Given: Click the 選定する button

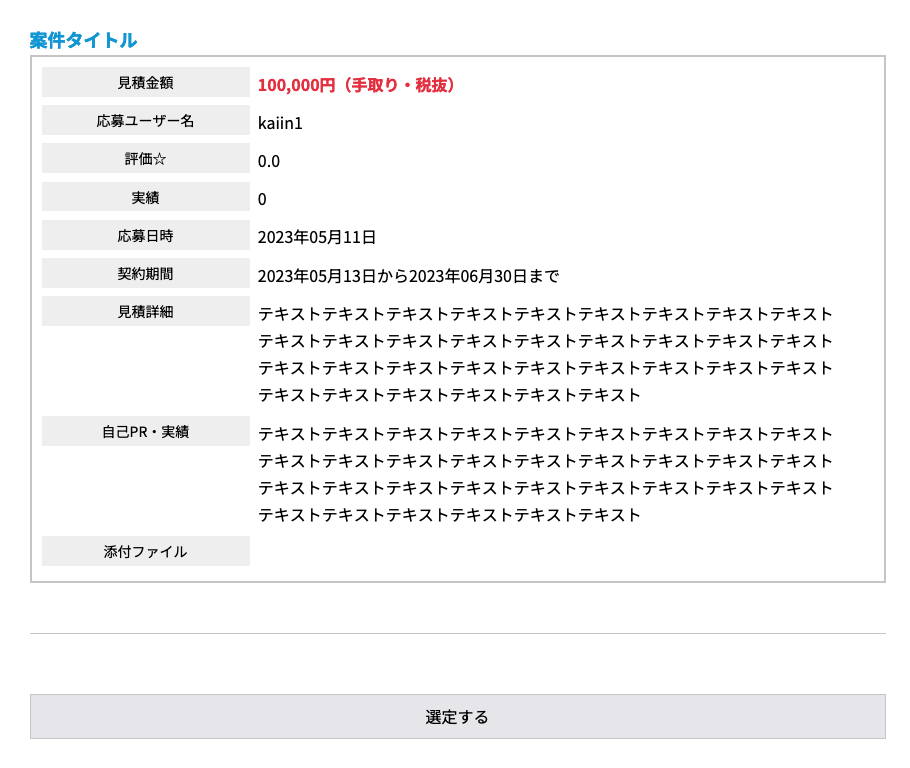Looking at the screenshot, I should click(457, 716).
